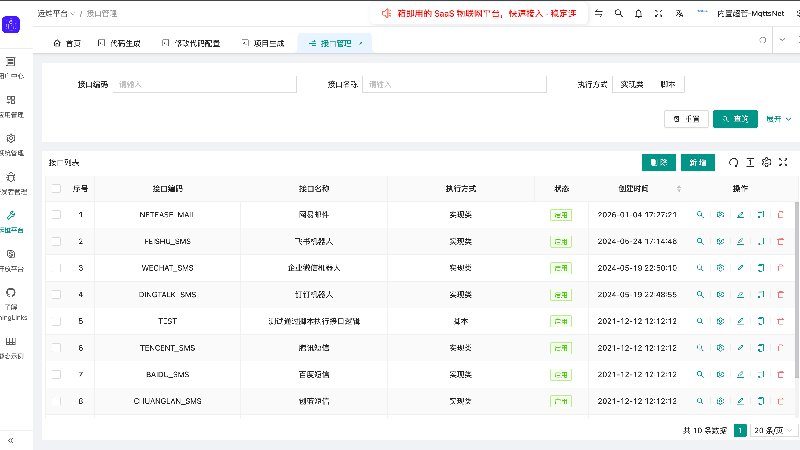Refresh current tab with the tab-bar reload icon
The height and width of the screenshot is (450, 800).
(763, 40)
